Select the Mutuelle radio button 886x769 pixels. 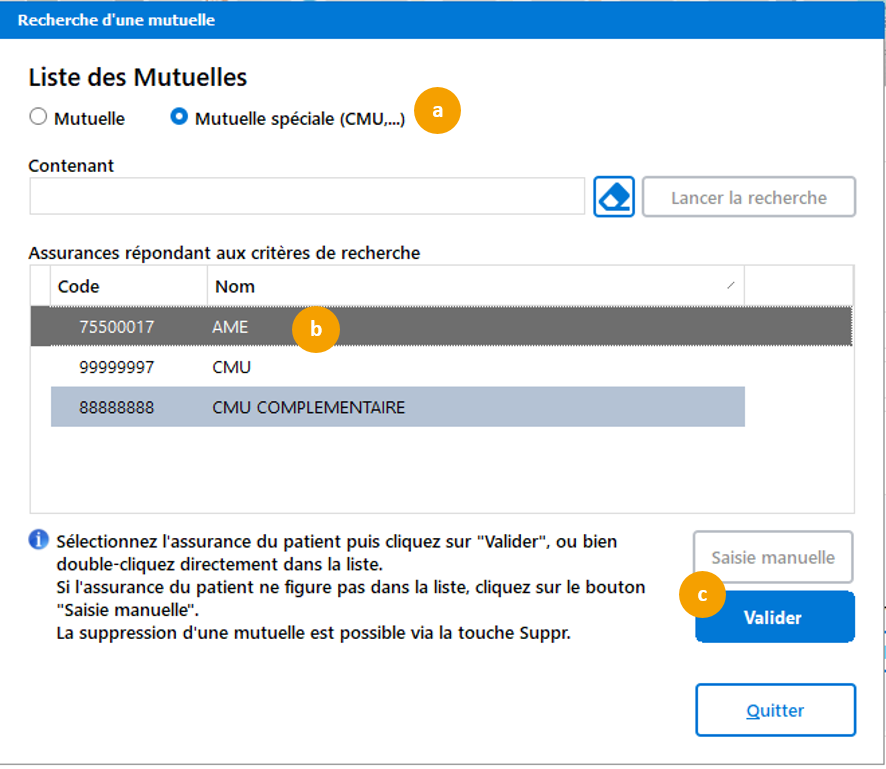[x=39, y=118]
